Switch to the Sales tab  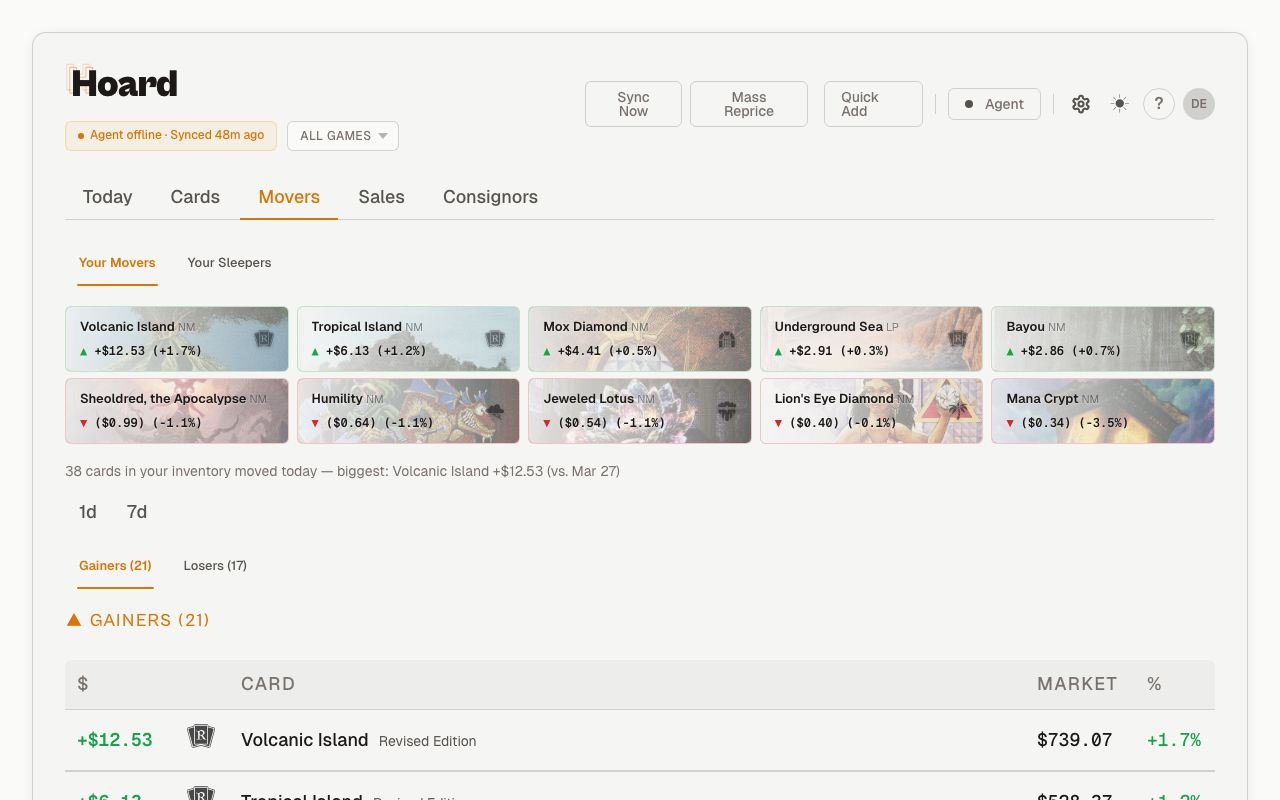pos(382,197)
